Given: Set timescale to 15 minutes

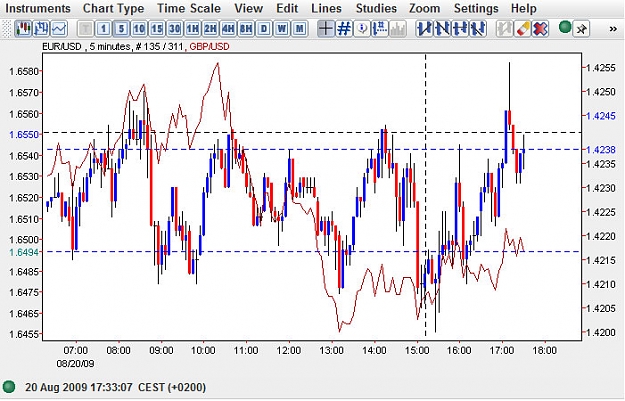Looking at the screenshot, I should tap(157, 29).
